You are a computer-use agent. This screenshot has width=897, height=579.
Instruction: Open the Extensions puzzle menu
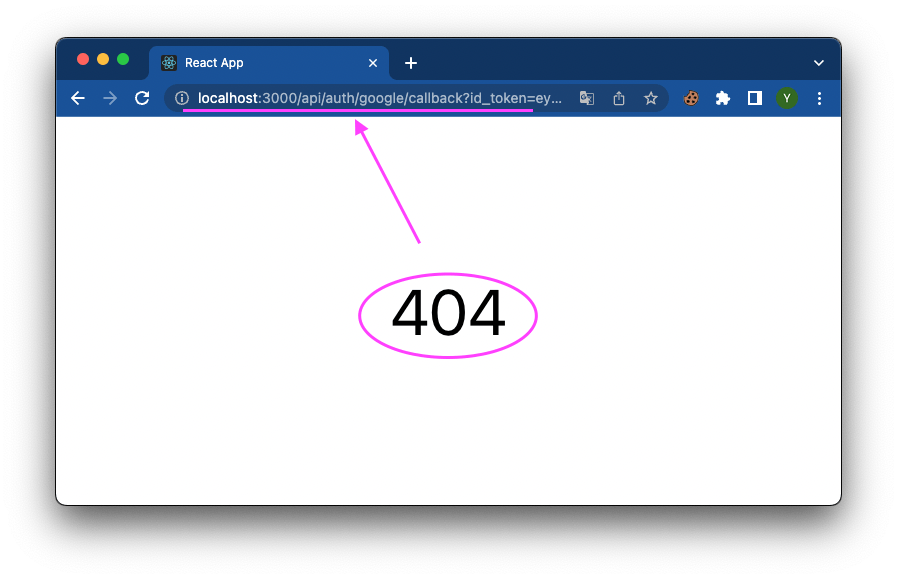(723, 98)
